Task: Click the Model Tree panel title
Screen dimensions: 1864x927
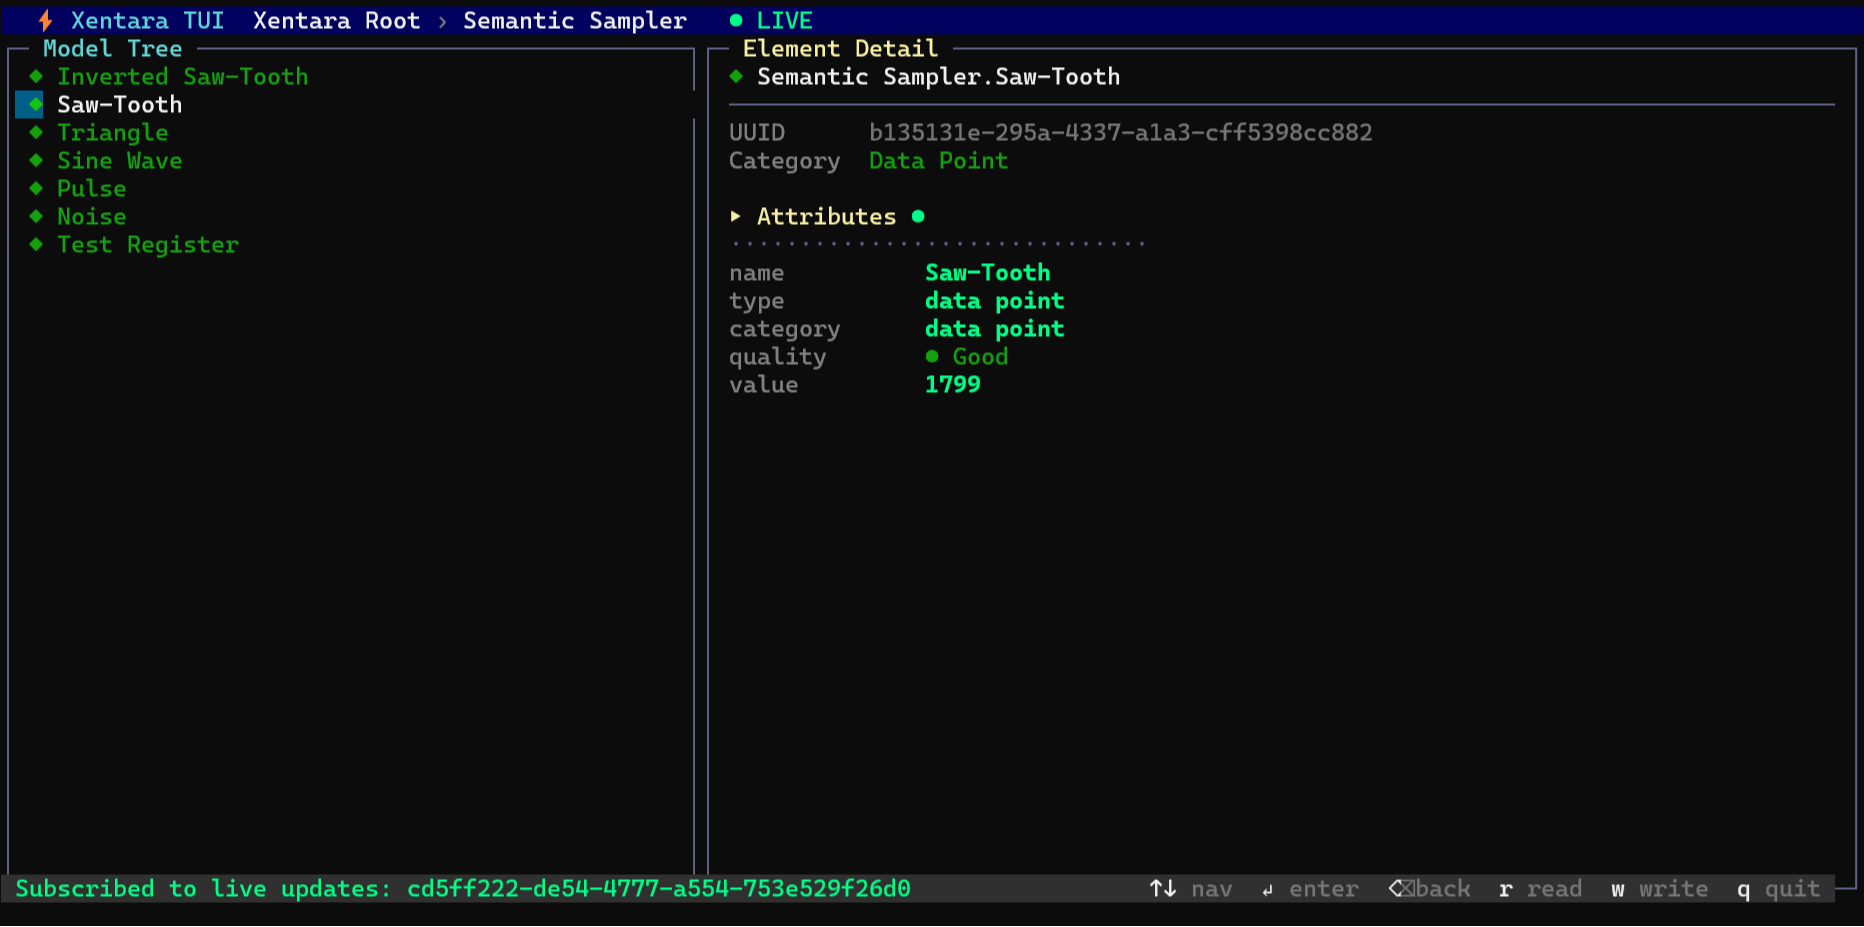Action: pyautogui.click(x=113, y=48)
